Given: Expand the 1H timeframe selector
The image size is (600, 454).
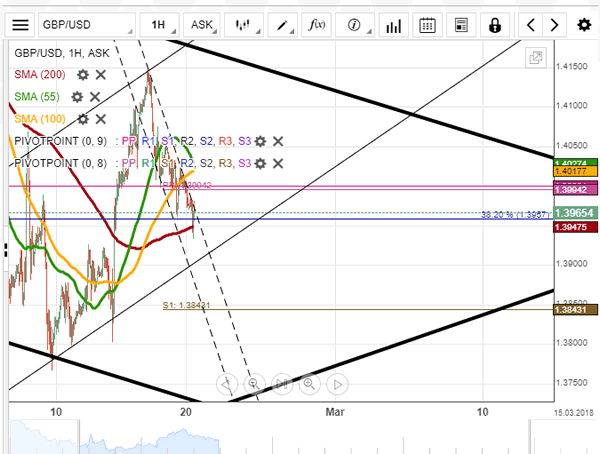Looking at the screenshot, I should tap(158, 24).
